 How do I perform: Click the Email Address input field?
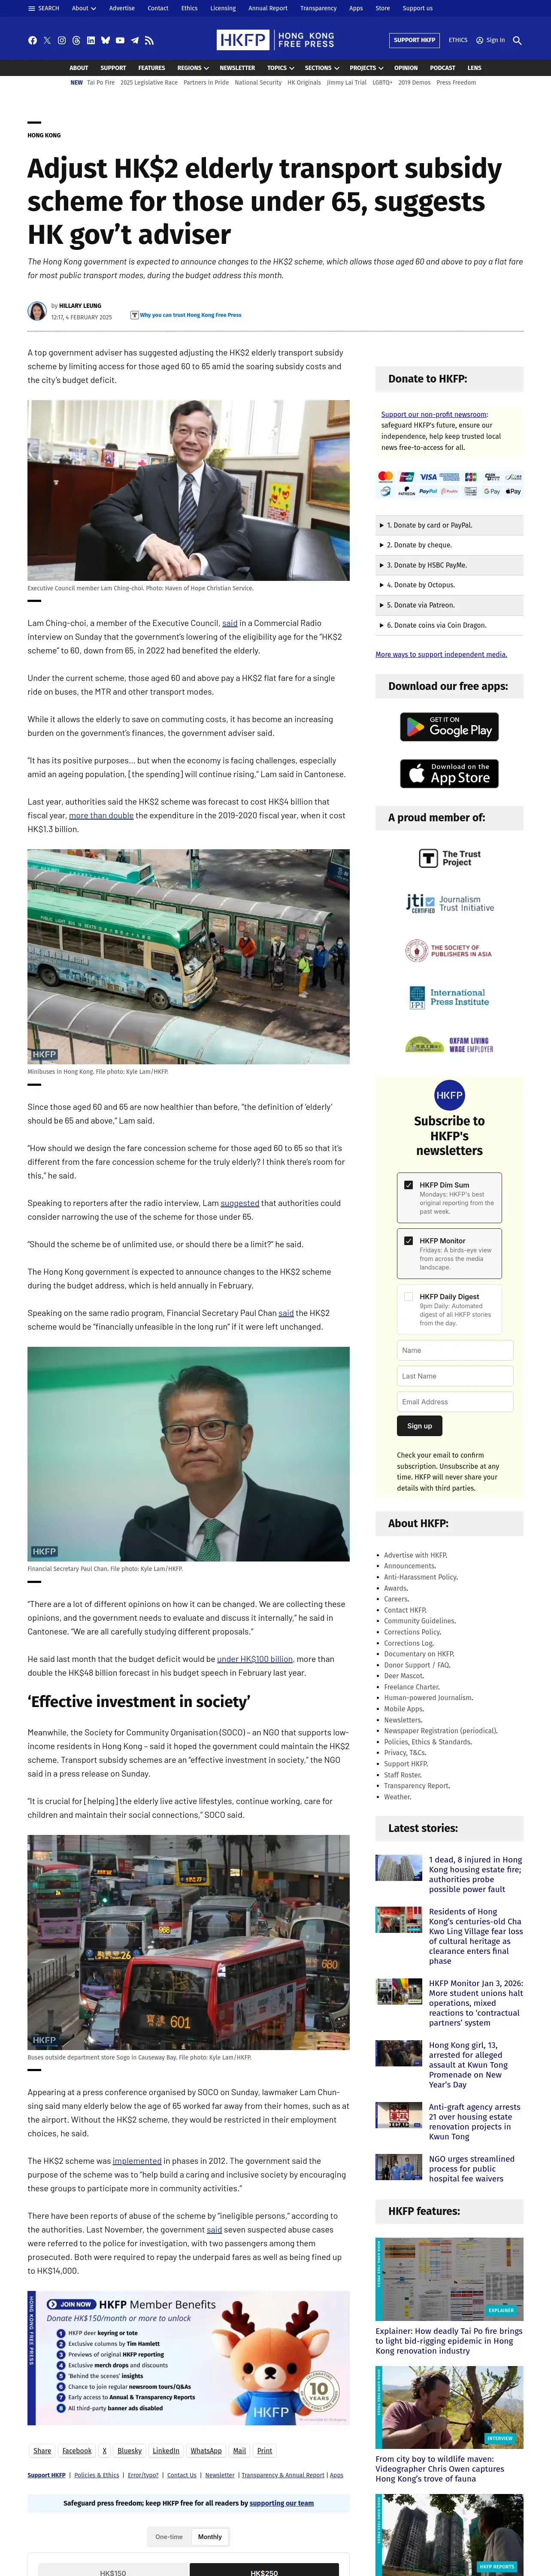coord(455,1402)
